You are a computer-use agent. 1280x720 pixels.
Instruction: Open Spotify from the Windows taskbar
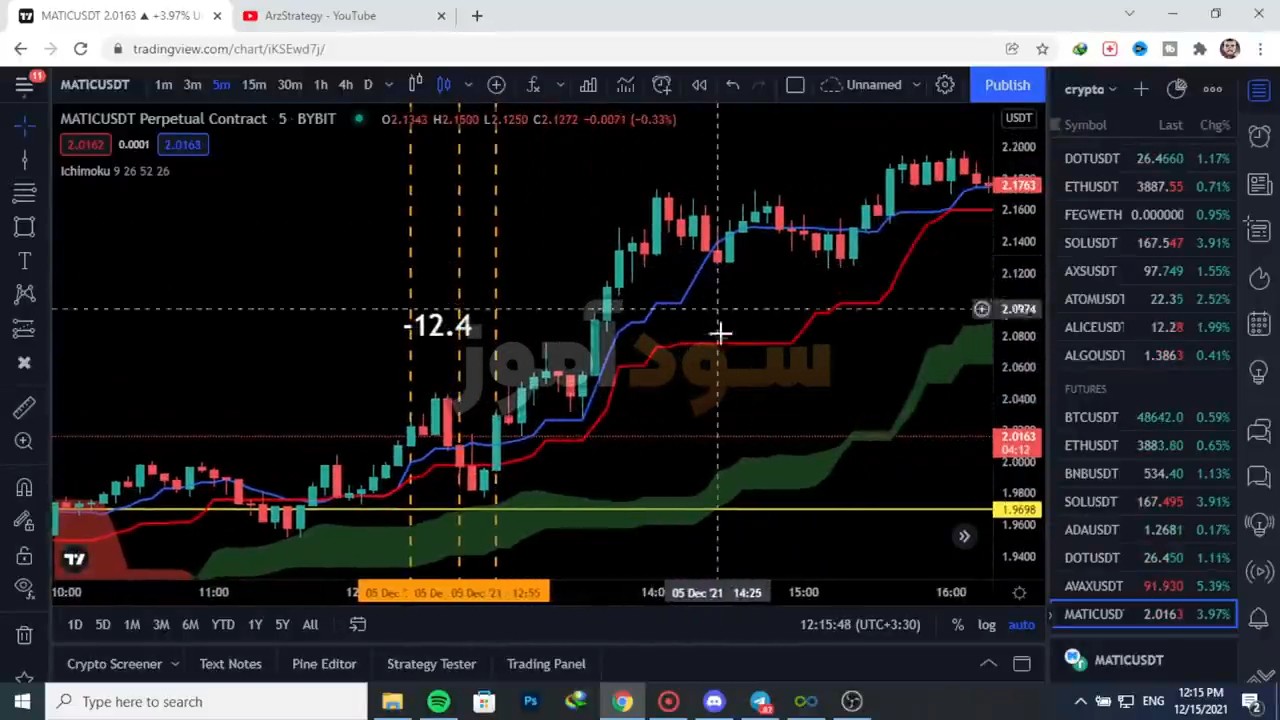[438, 702]
